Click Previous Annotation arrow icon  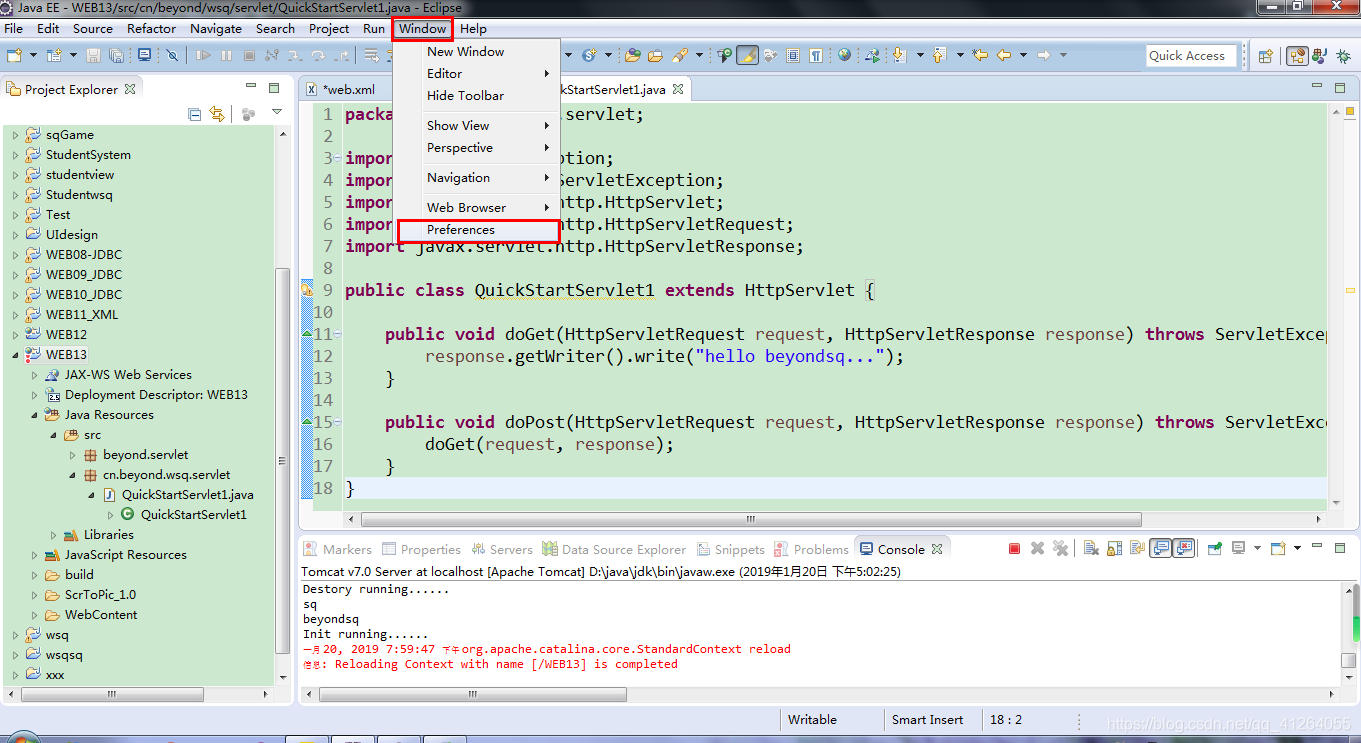pyautogui.click(x=938, y=55)
